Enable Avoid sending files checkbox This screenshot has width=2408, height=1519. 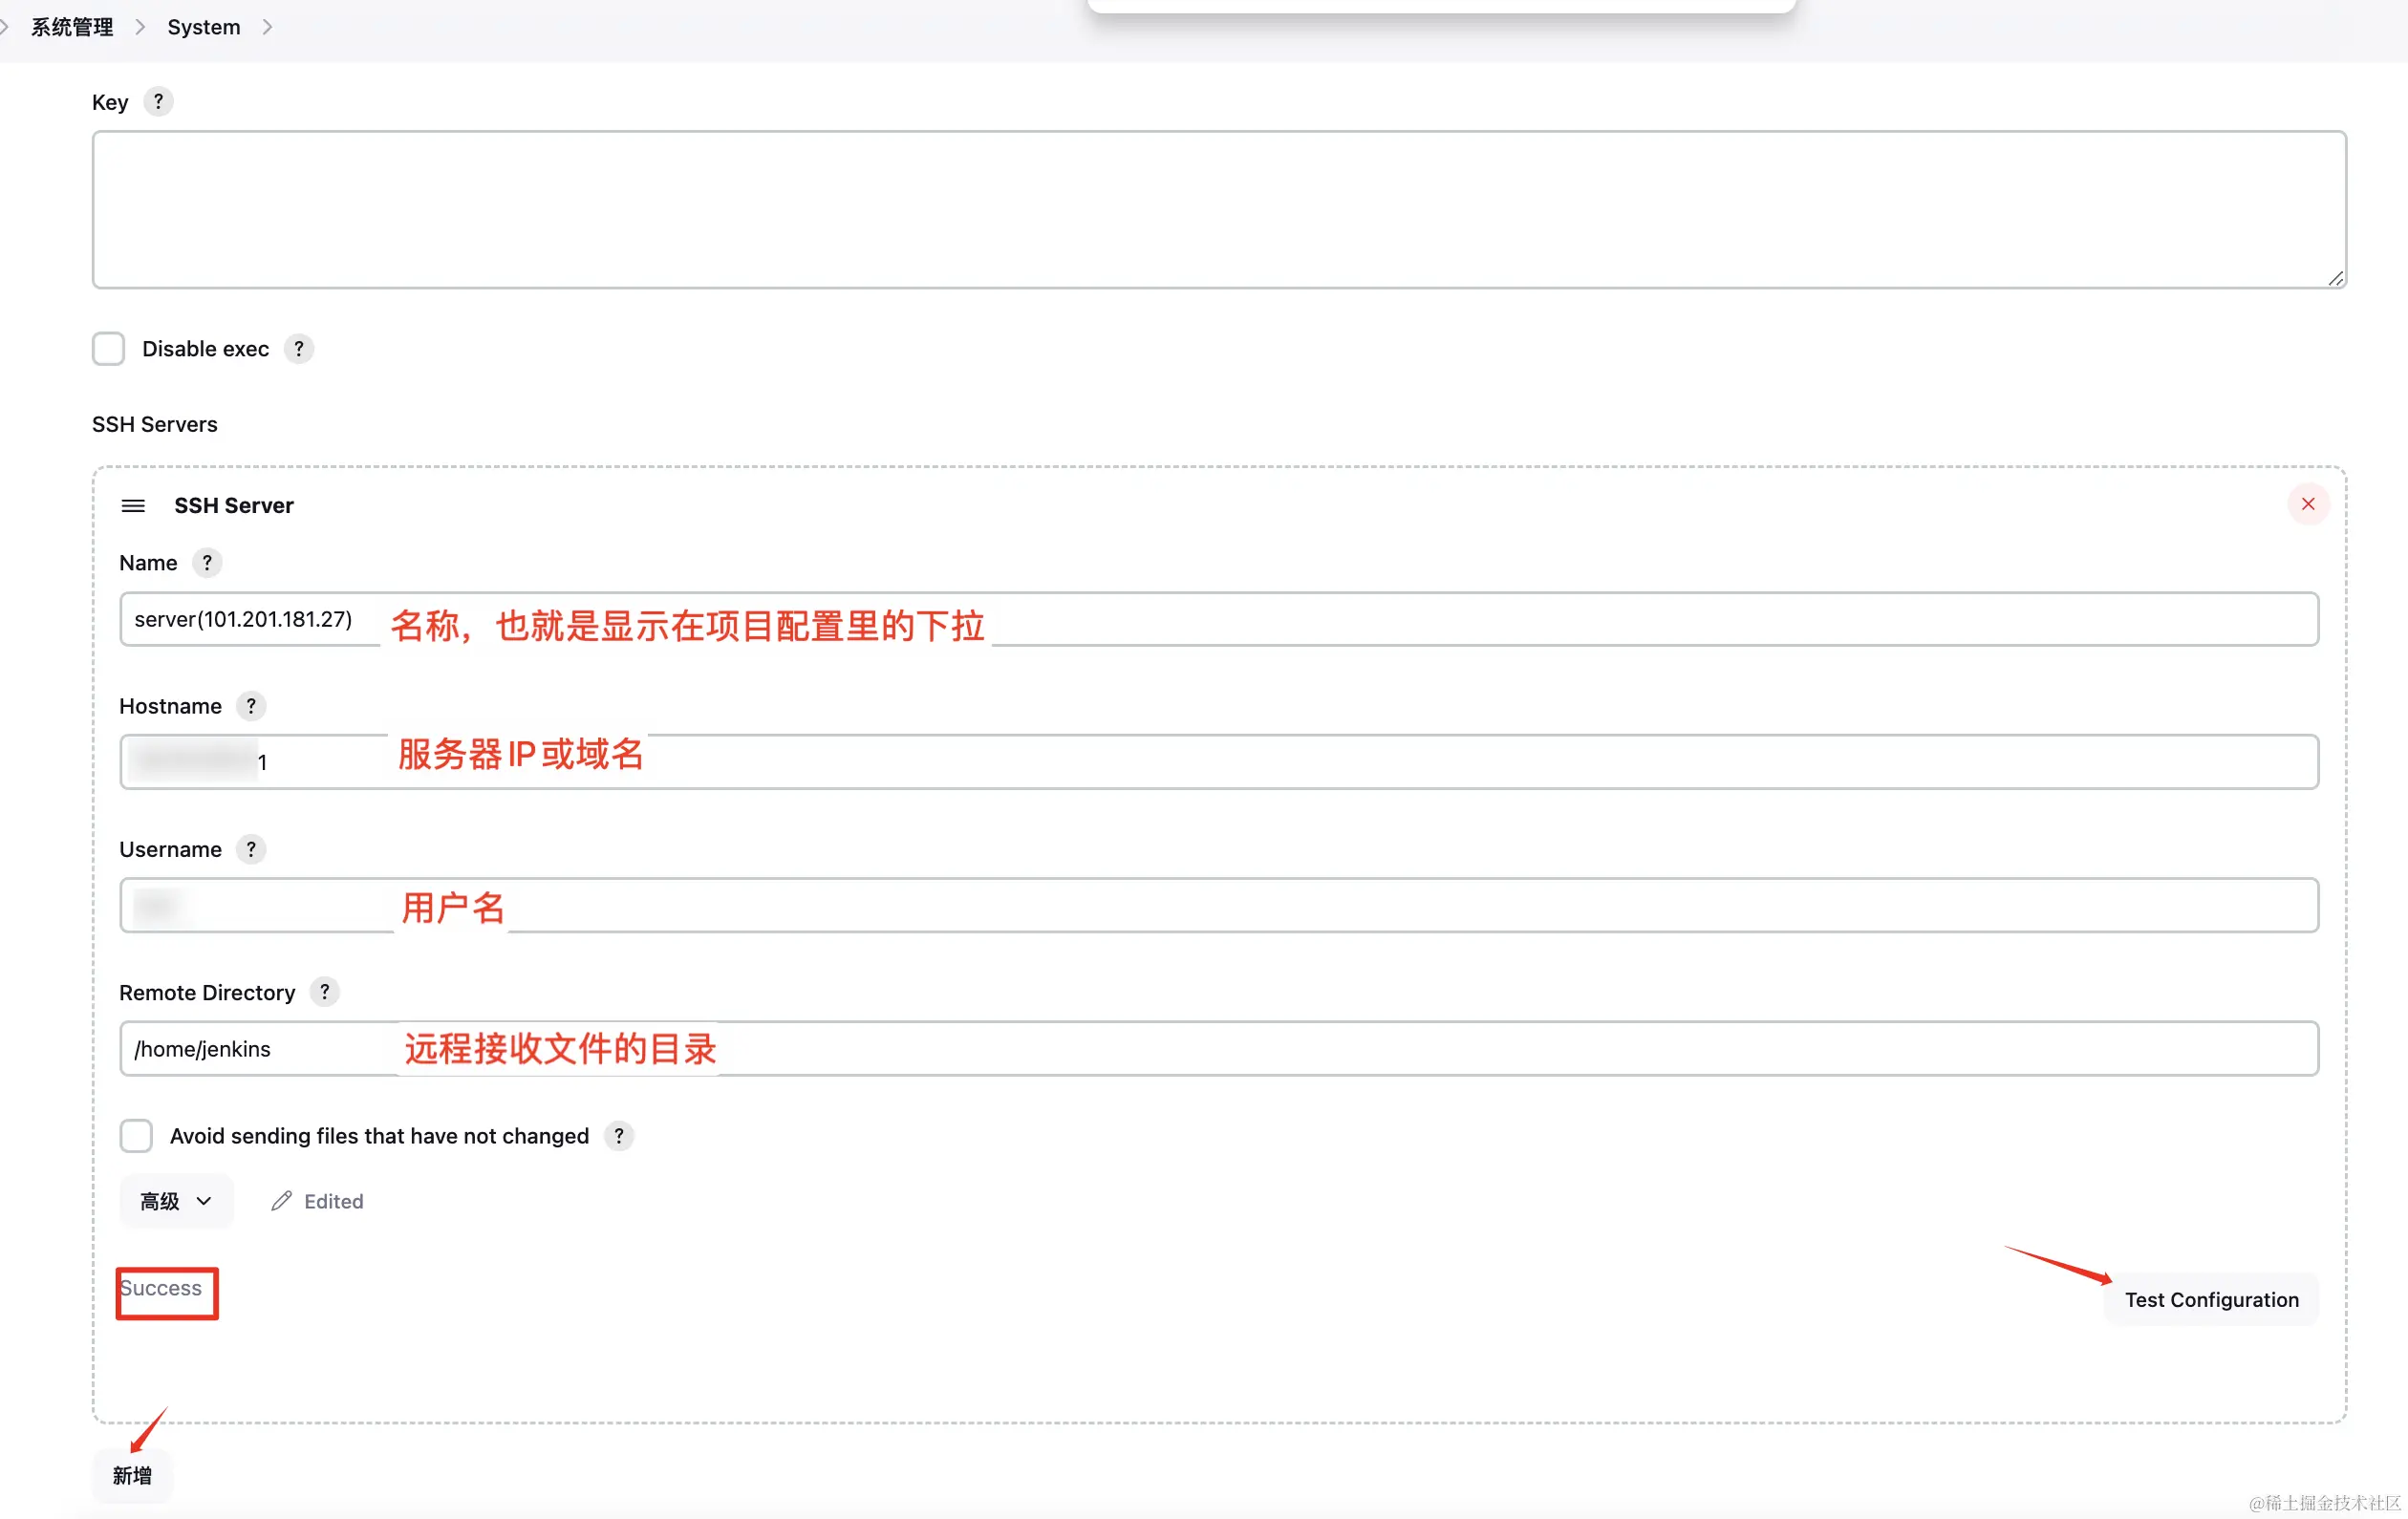(135, 1134)
